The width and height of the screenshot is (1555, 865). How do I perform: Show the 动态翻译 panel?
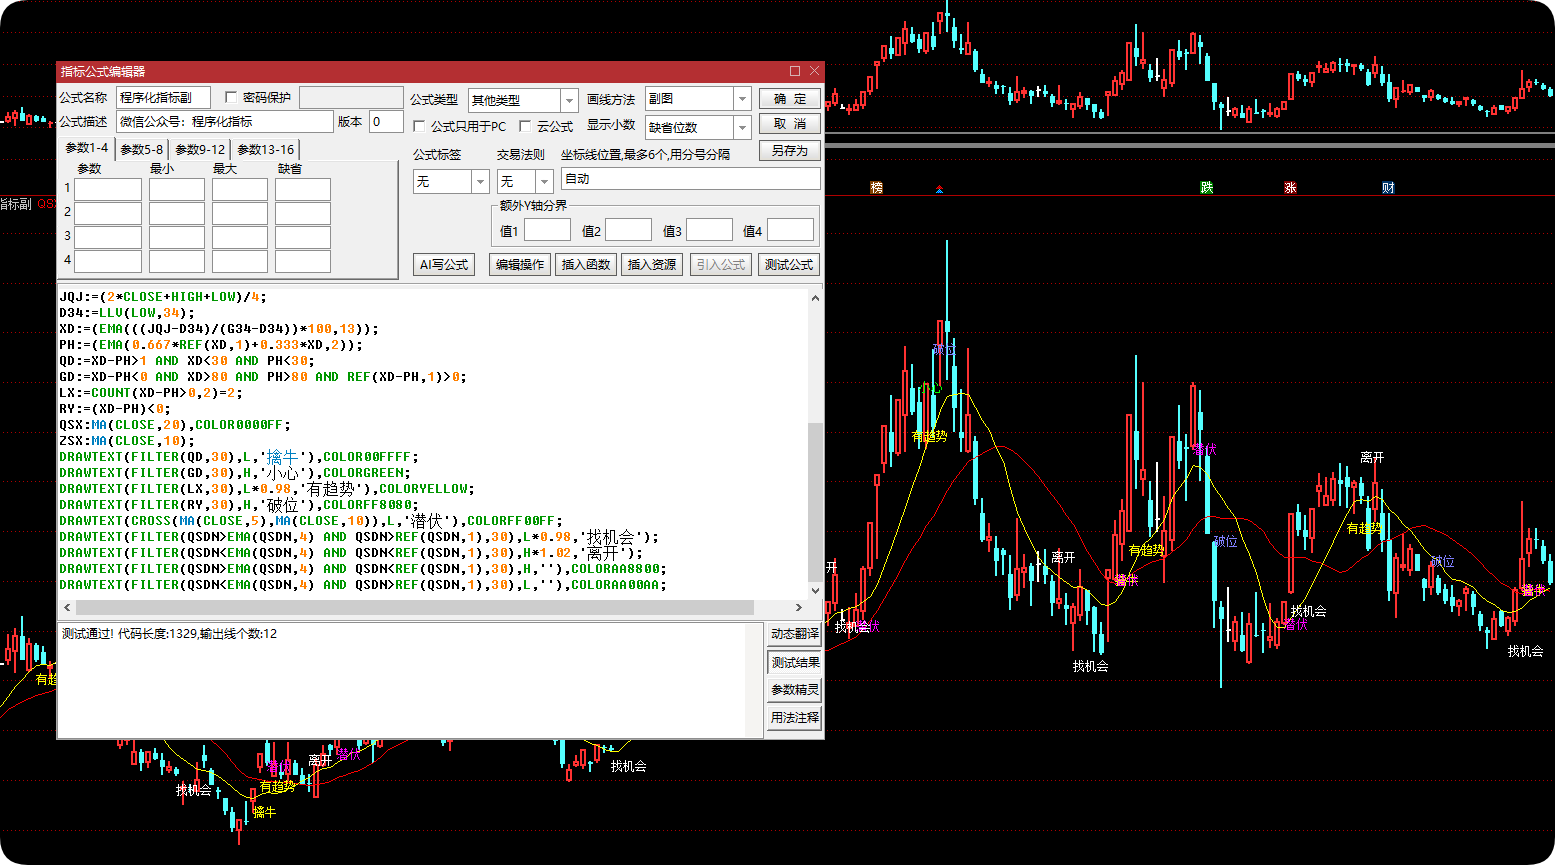(795, 634)
